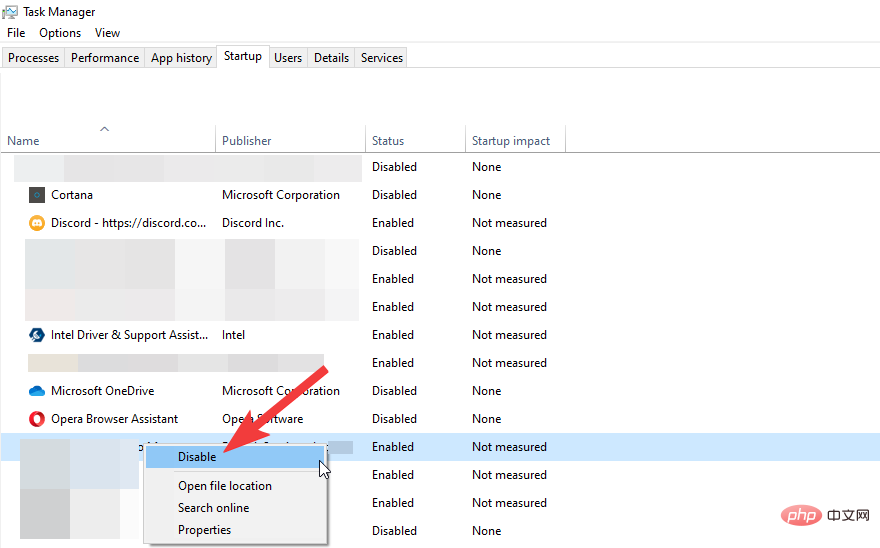Screen dimensions: 880x548
Task: Select Intel Driver & Support Assist... entry
Action: pyautogui.click(x=130, y=335)
